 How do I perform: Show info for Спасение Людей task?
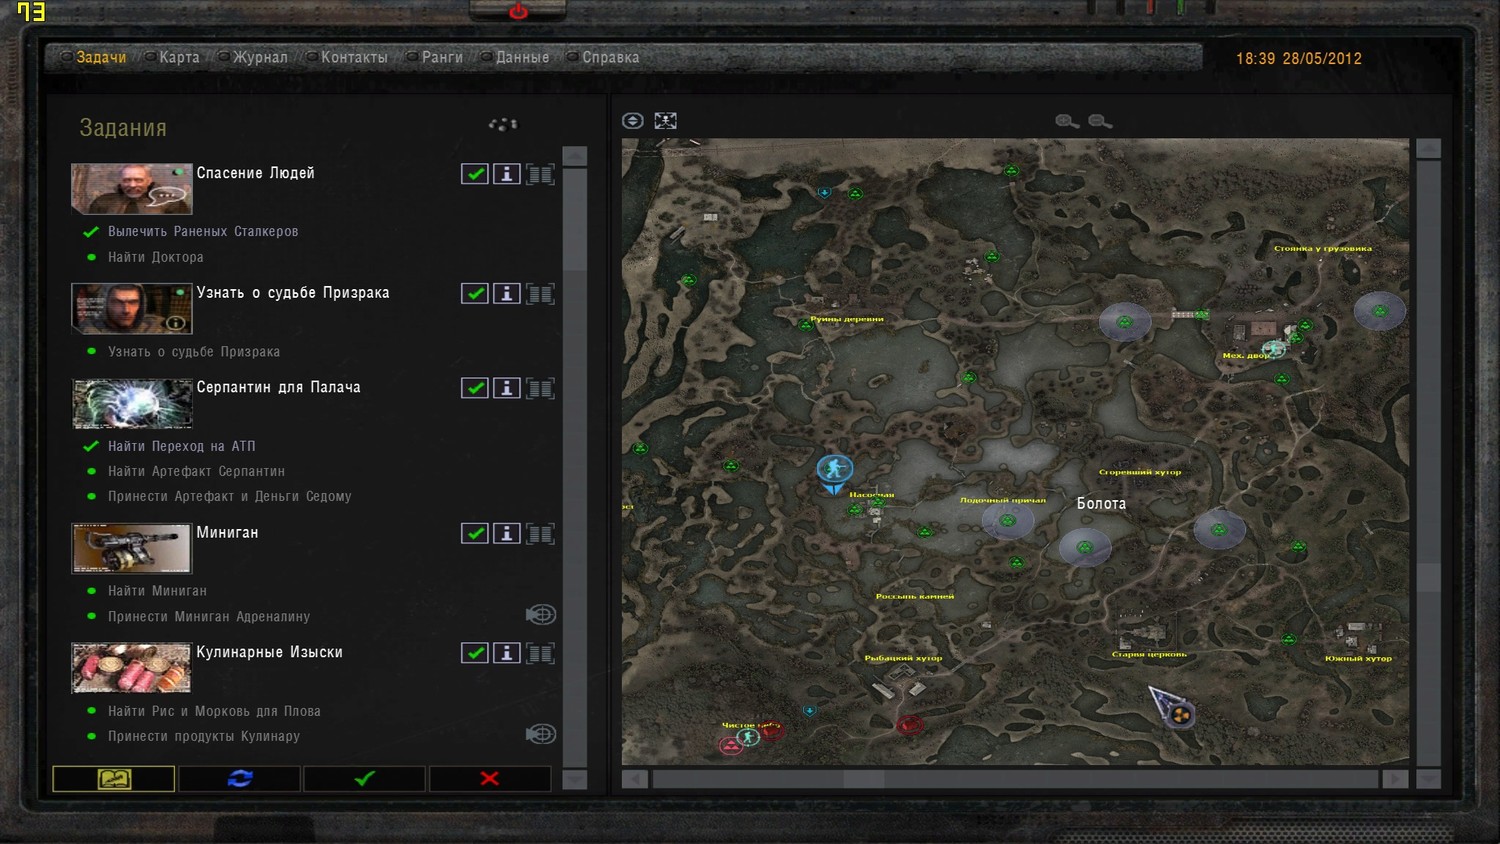click(507, 174)
